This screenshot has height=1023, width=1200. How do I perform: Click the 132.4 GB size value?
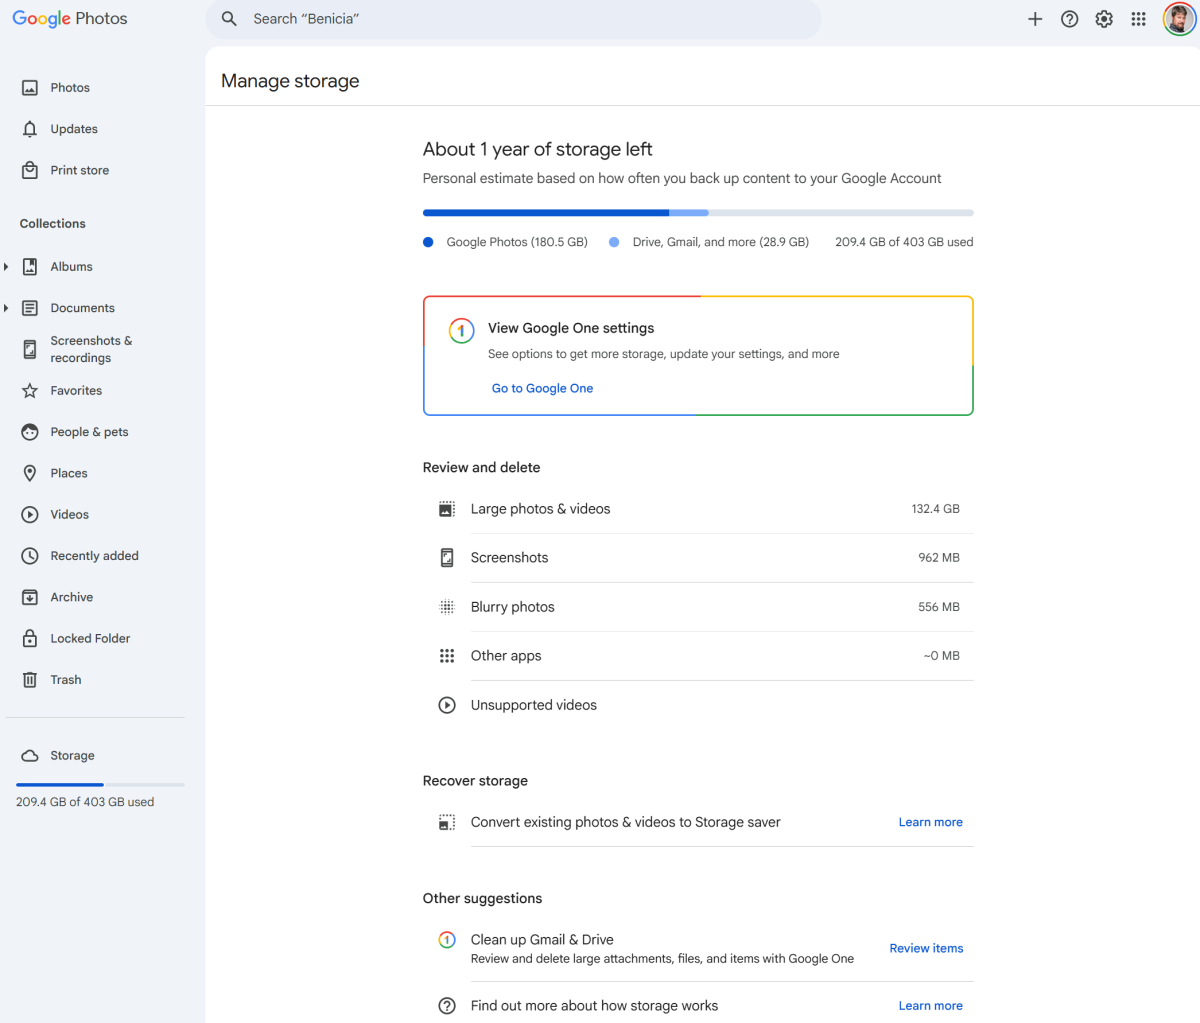pos(936,509)
